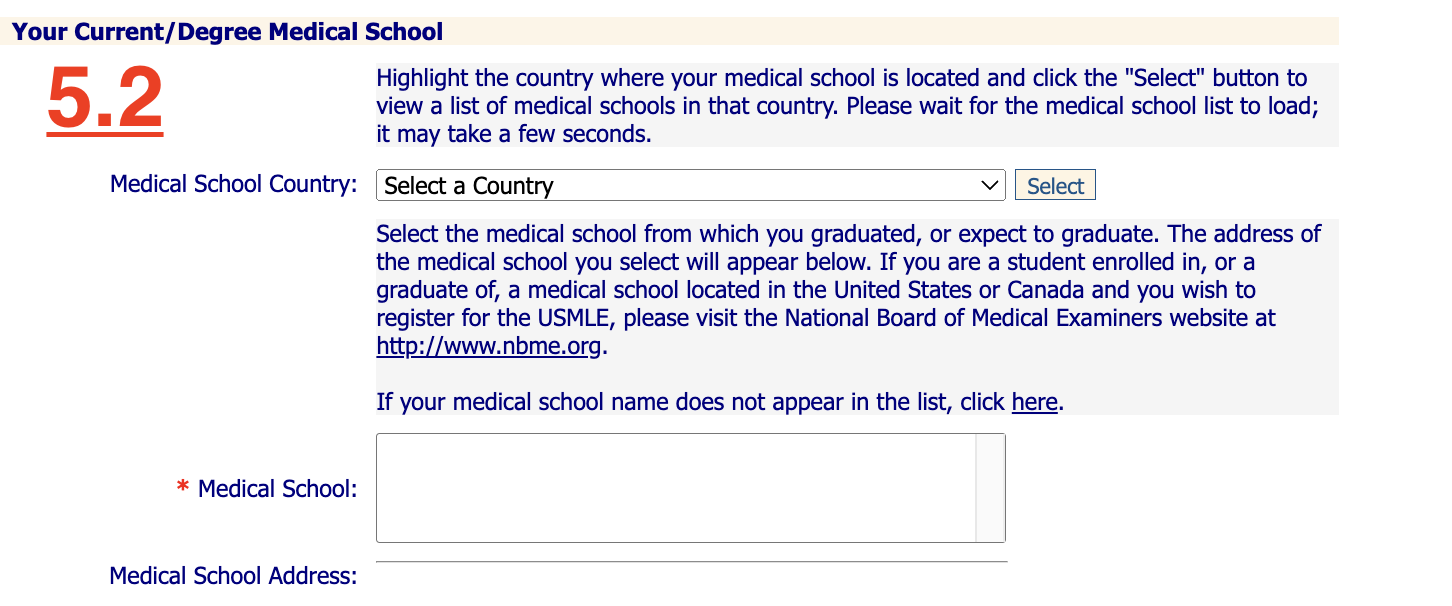
Task: Click the paragraph starting "Select the medical school"
Action: [x=849, y=291]
